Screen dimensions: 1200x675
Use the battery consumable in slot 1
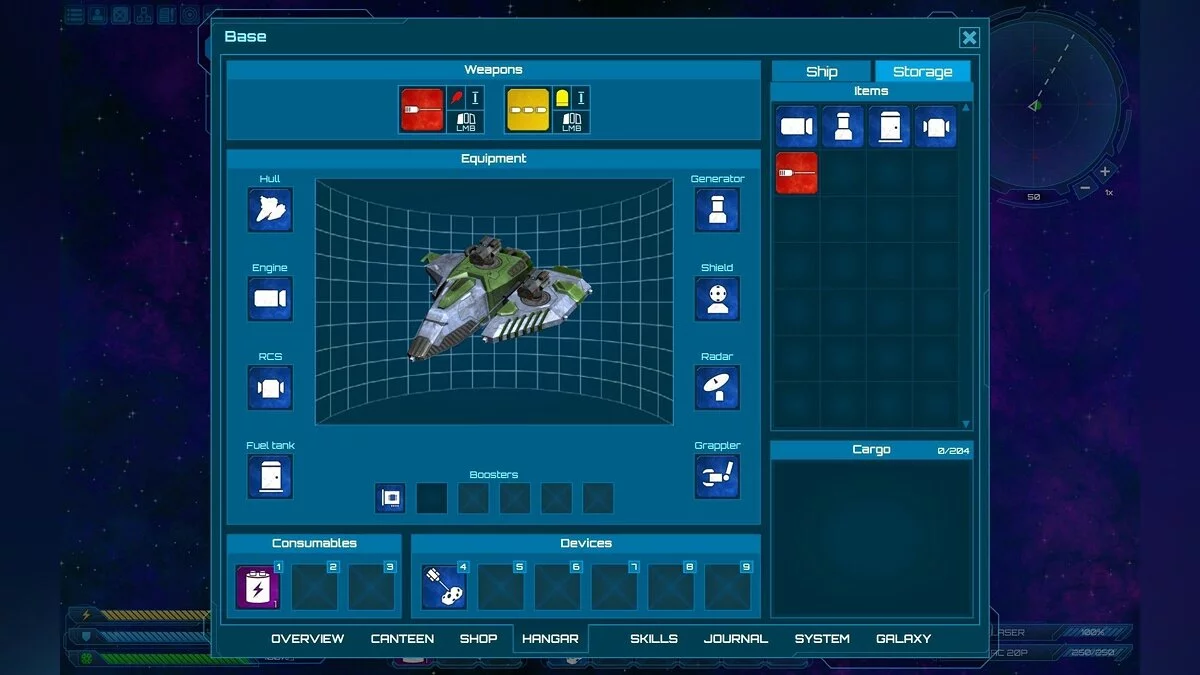click(x=257, y=587)
